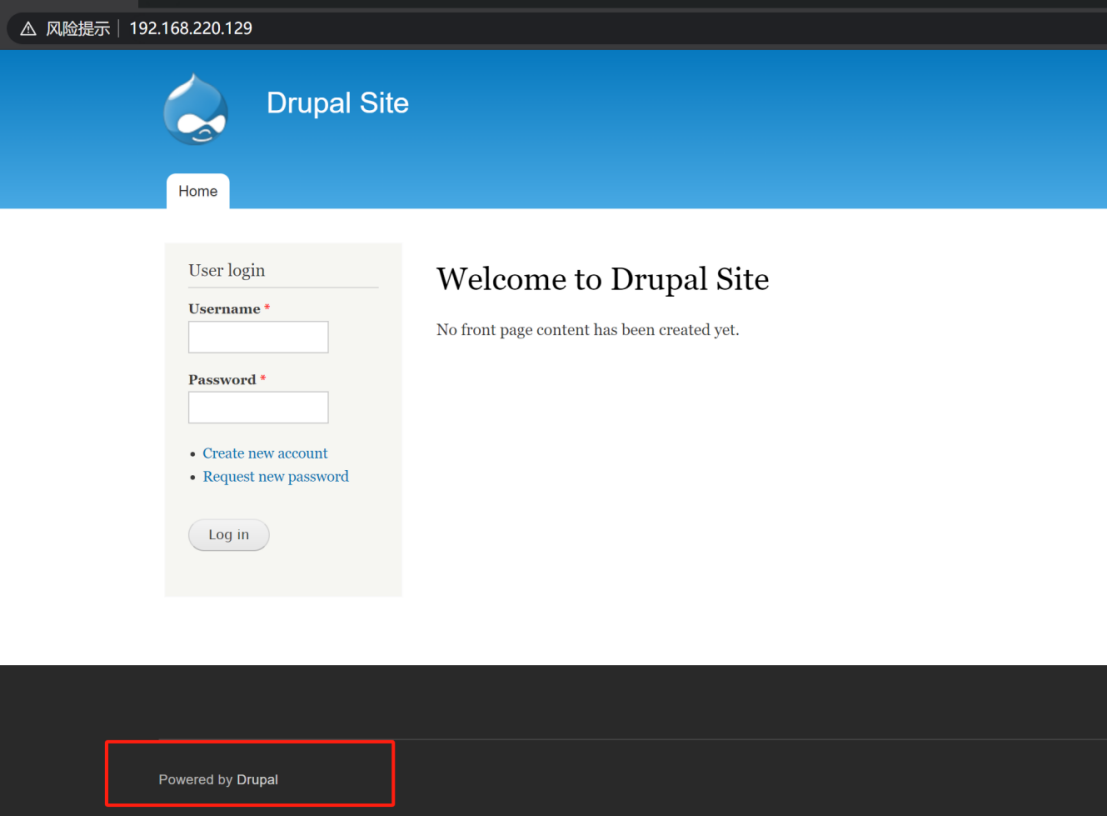Click the Log in button
1108x816 pixels.
pos(228,535)
